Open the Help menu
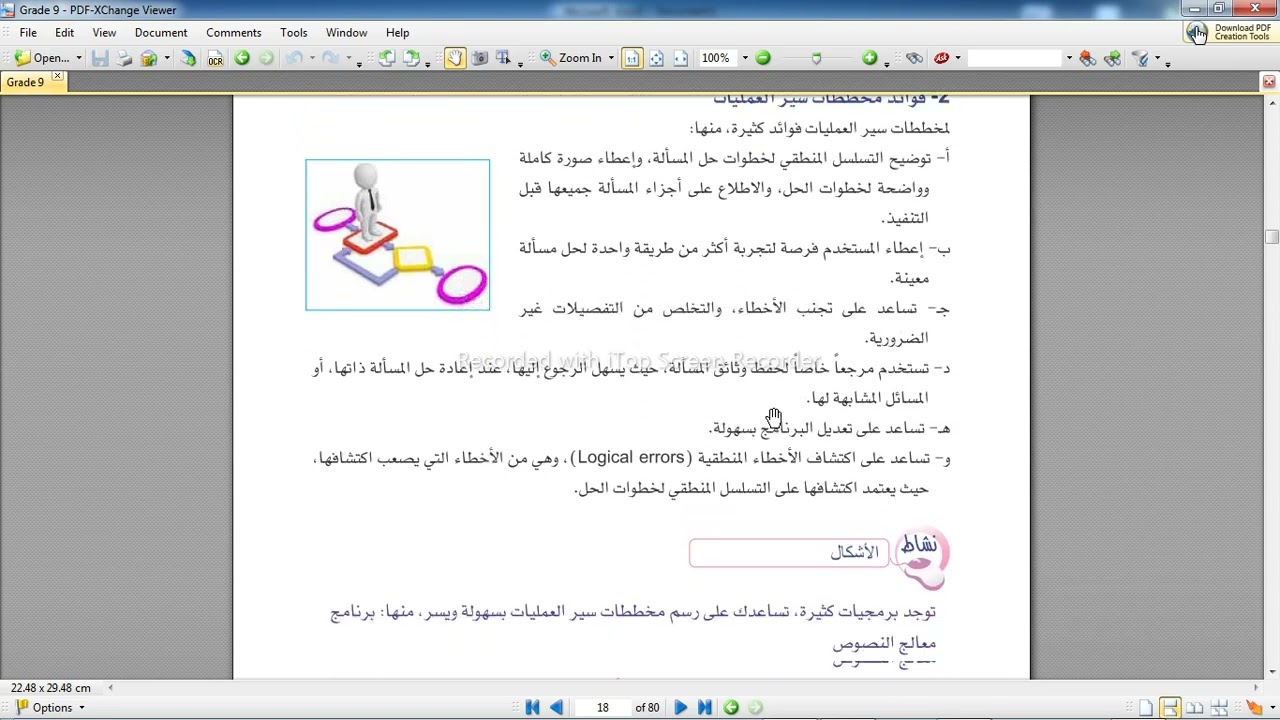 397,32
